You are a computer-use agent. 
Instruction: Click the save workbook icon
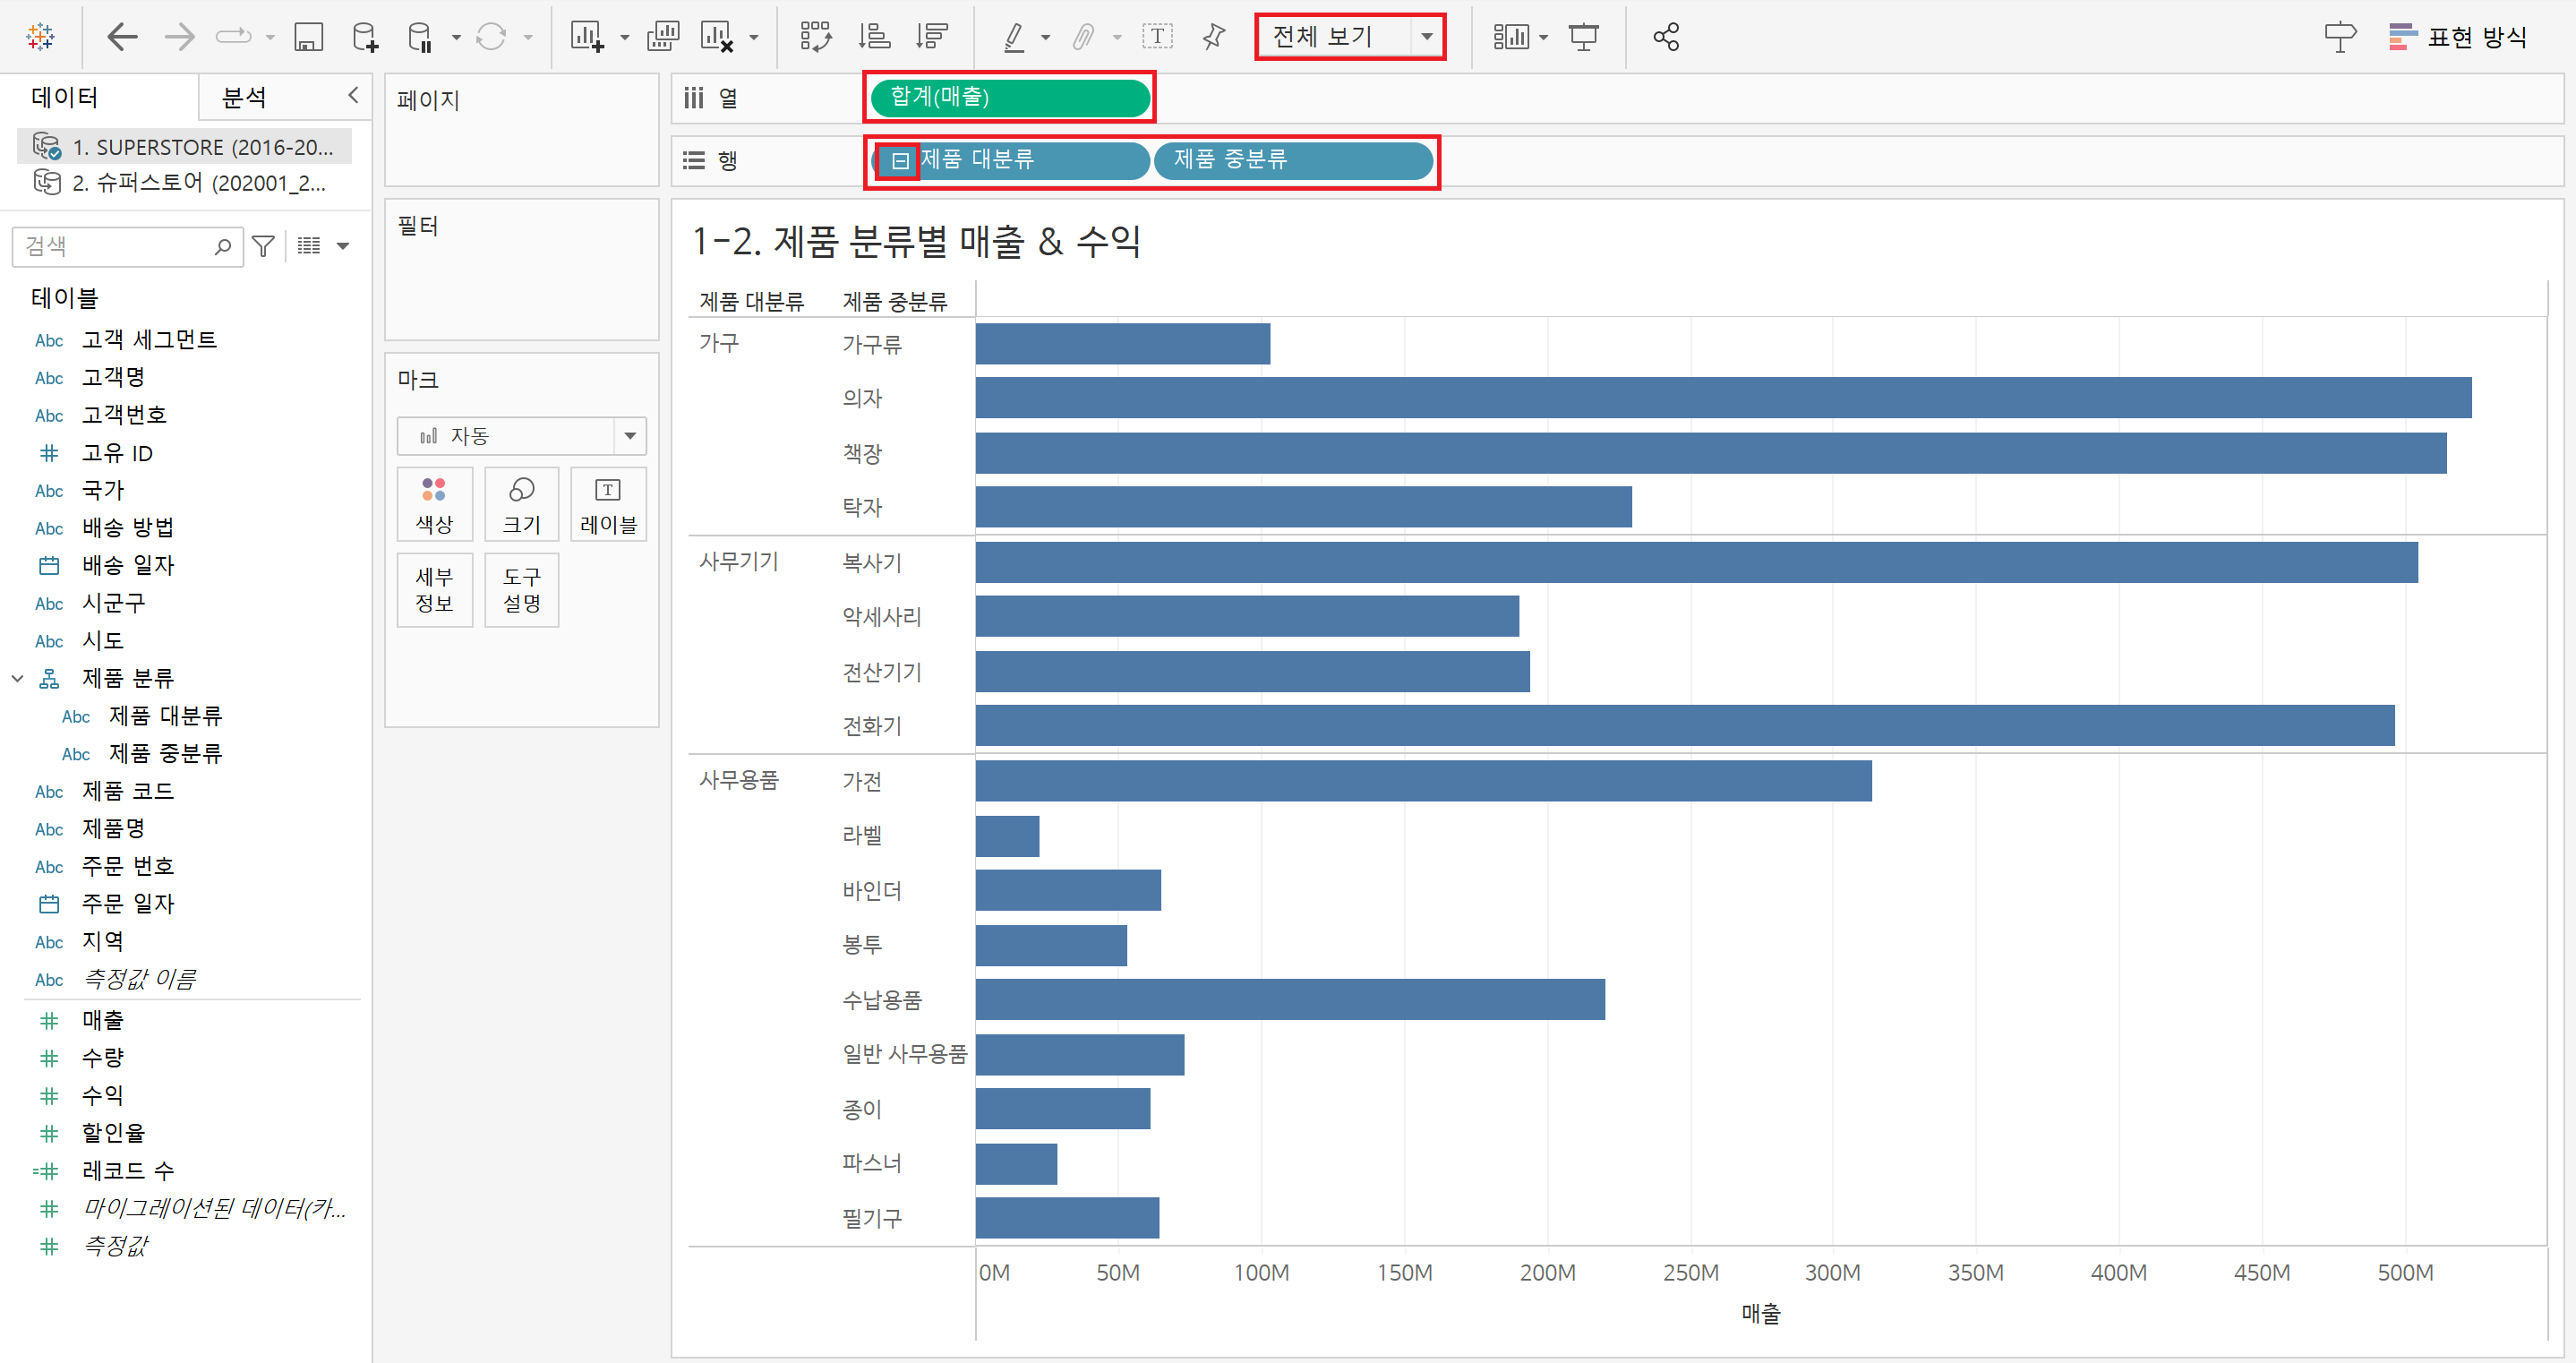(x=308, y=37)
